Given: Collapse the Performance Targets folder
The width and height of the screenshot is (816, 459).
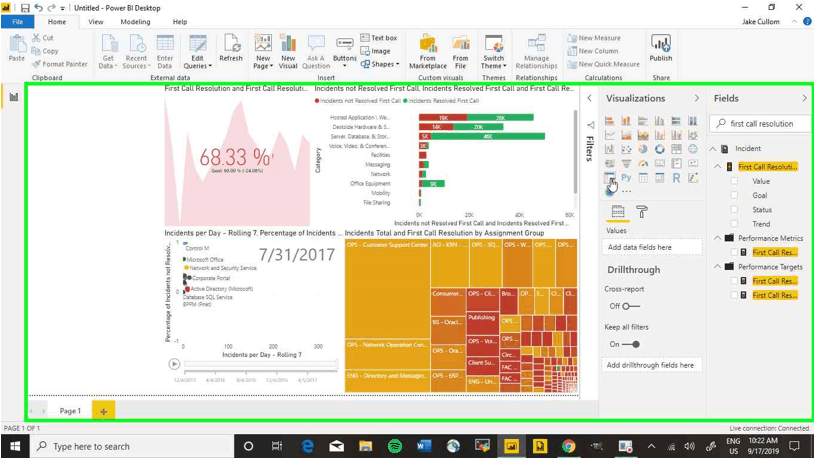Looking at the screenshot, I should coord(717,266).
